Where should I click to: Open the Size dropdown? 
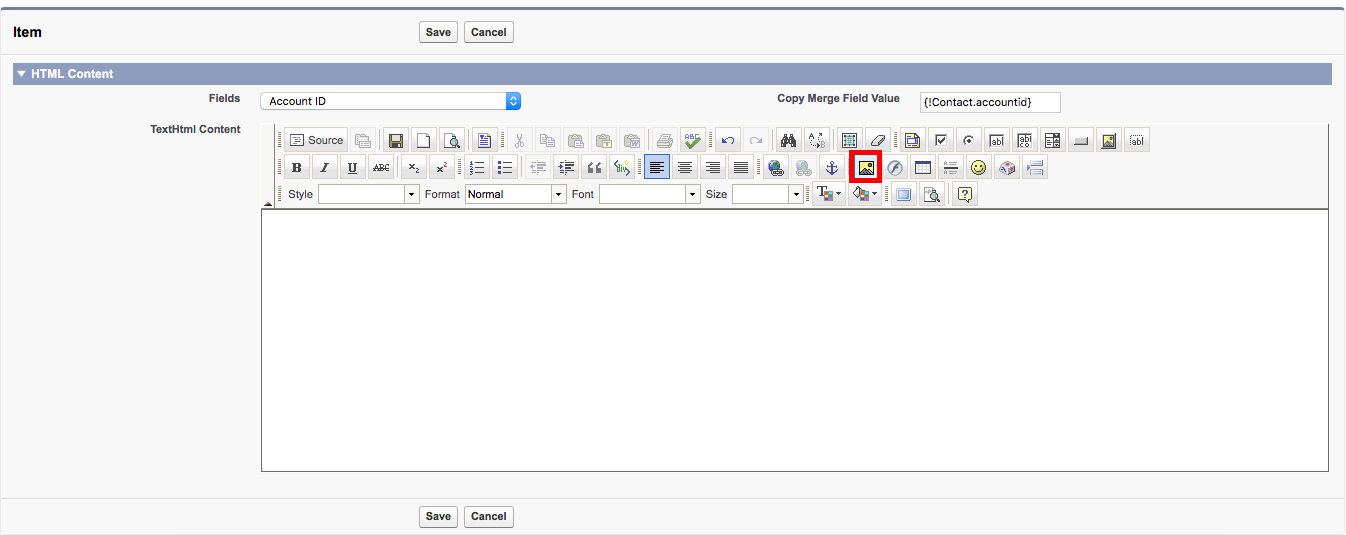tap(767, 194)
